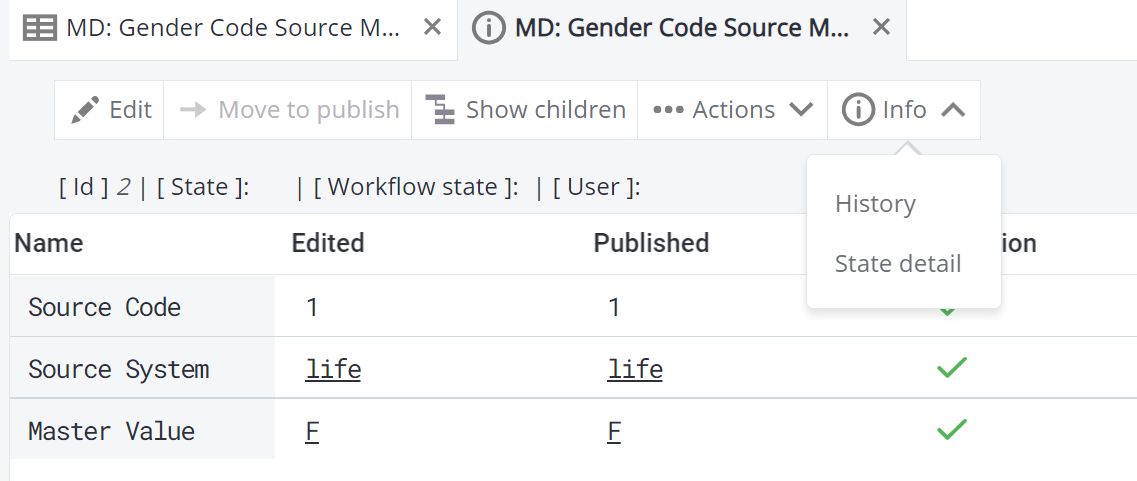Click green checkmark in Master Value row

(x=951, y=430)
